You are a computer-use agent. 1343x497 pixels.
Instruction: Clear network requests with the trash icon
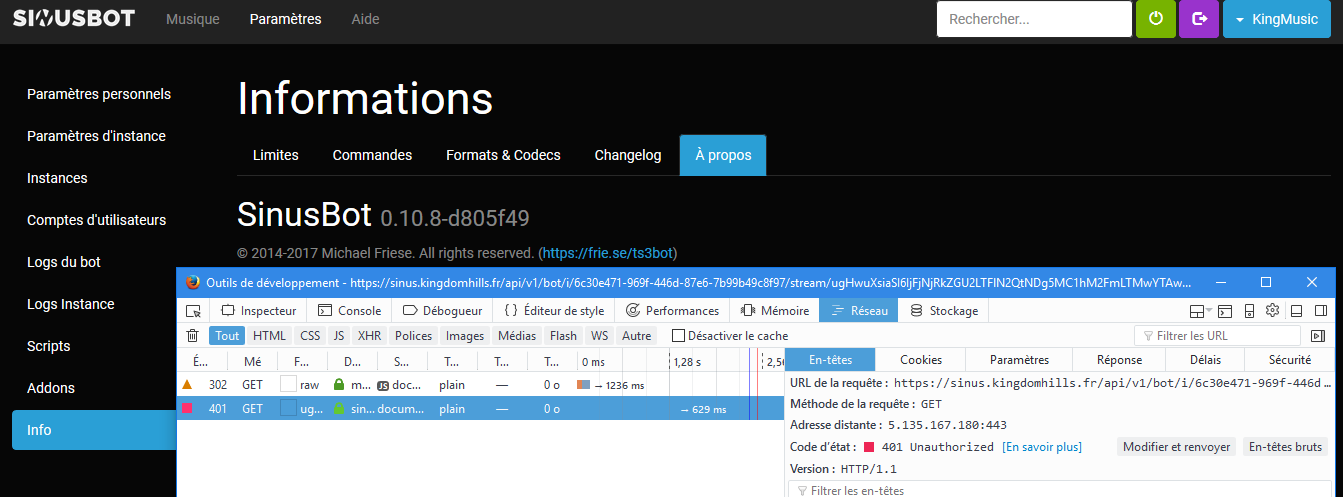point(193,336)
